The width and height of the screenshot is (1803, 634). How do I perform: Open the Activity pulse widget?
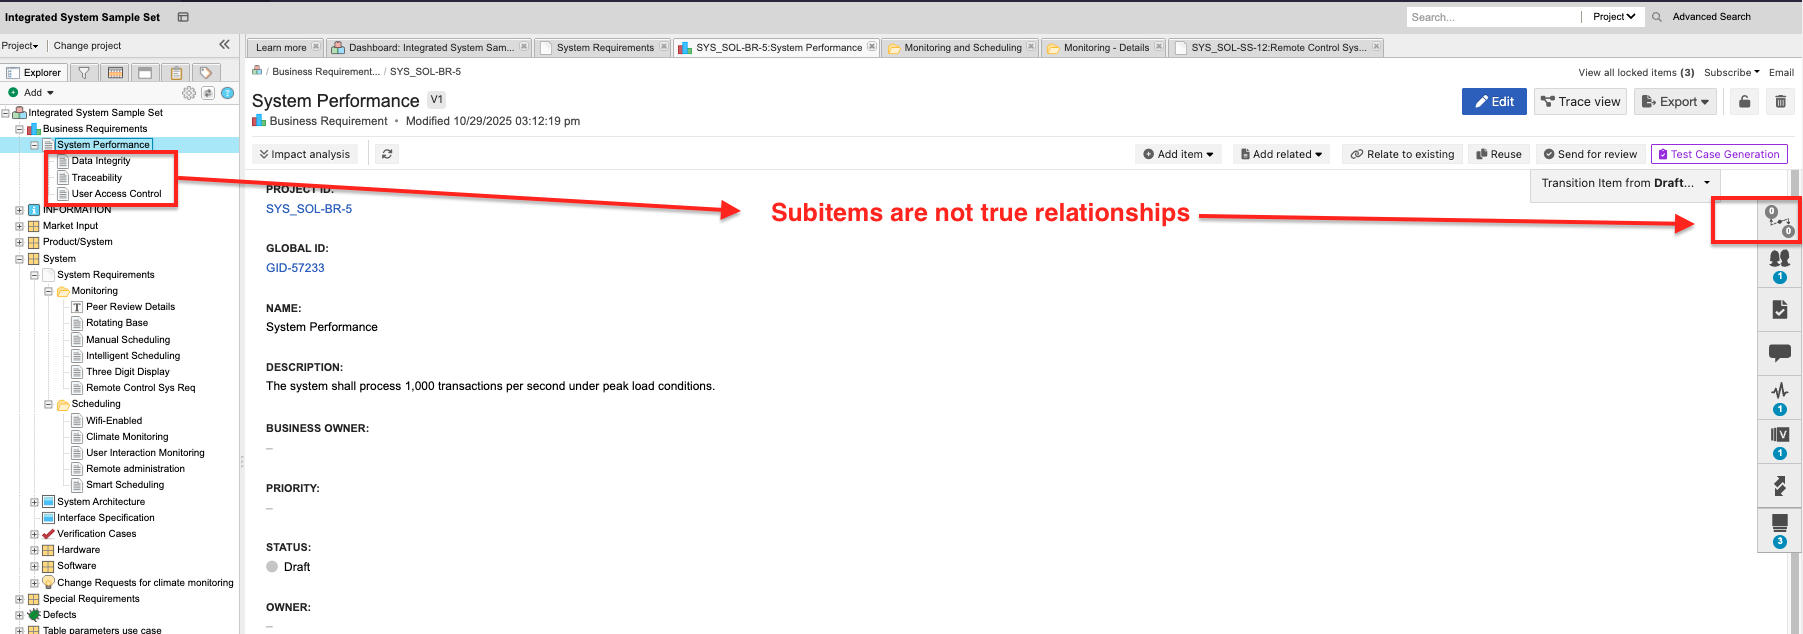(1779, 397)
